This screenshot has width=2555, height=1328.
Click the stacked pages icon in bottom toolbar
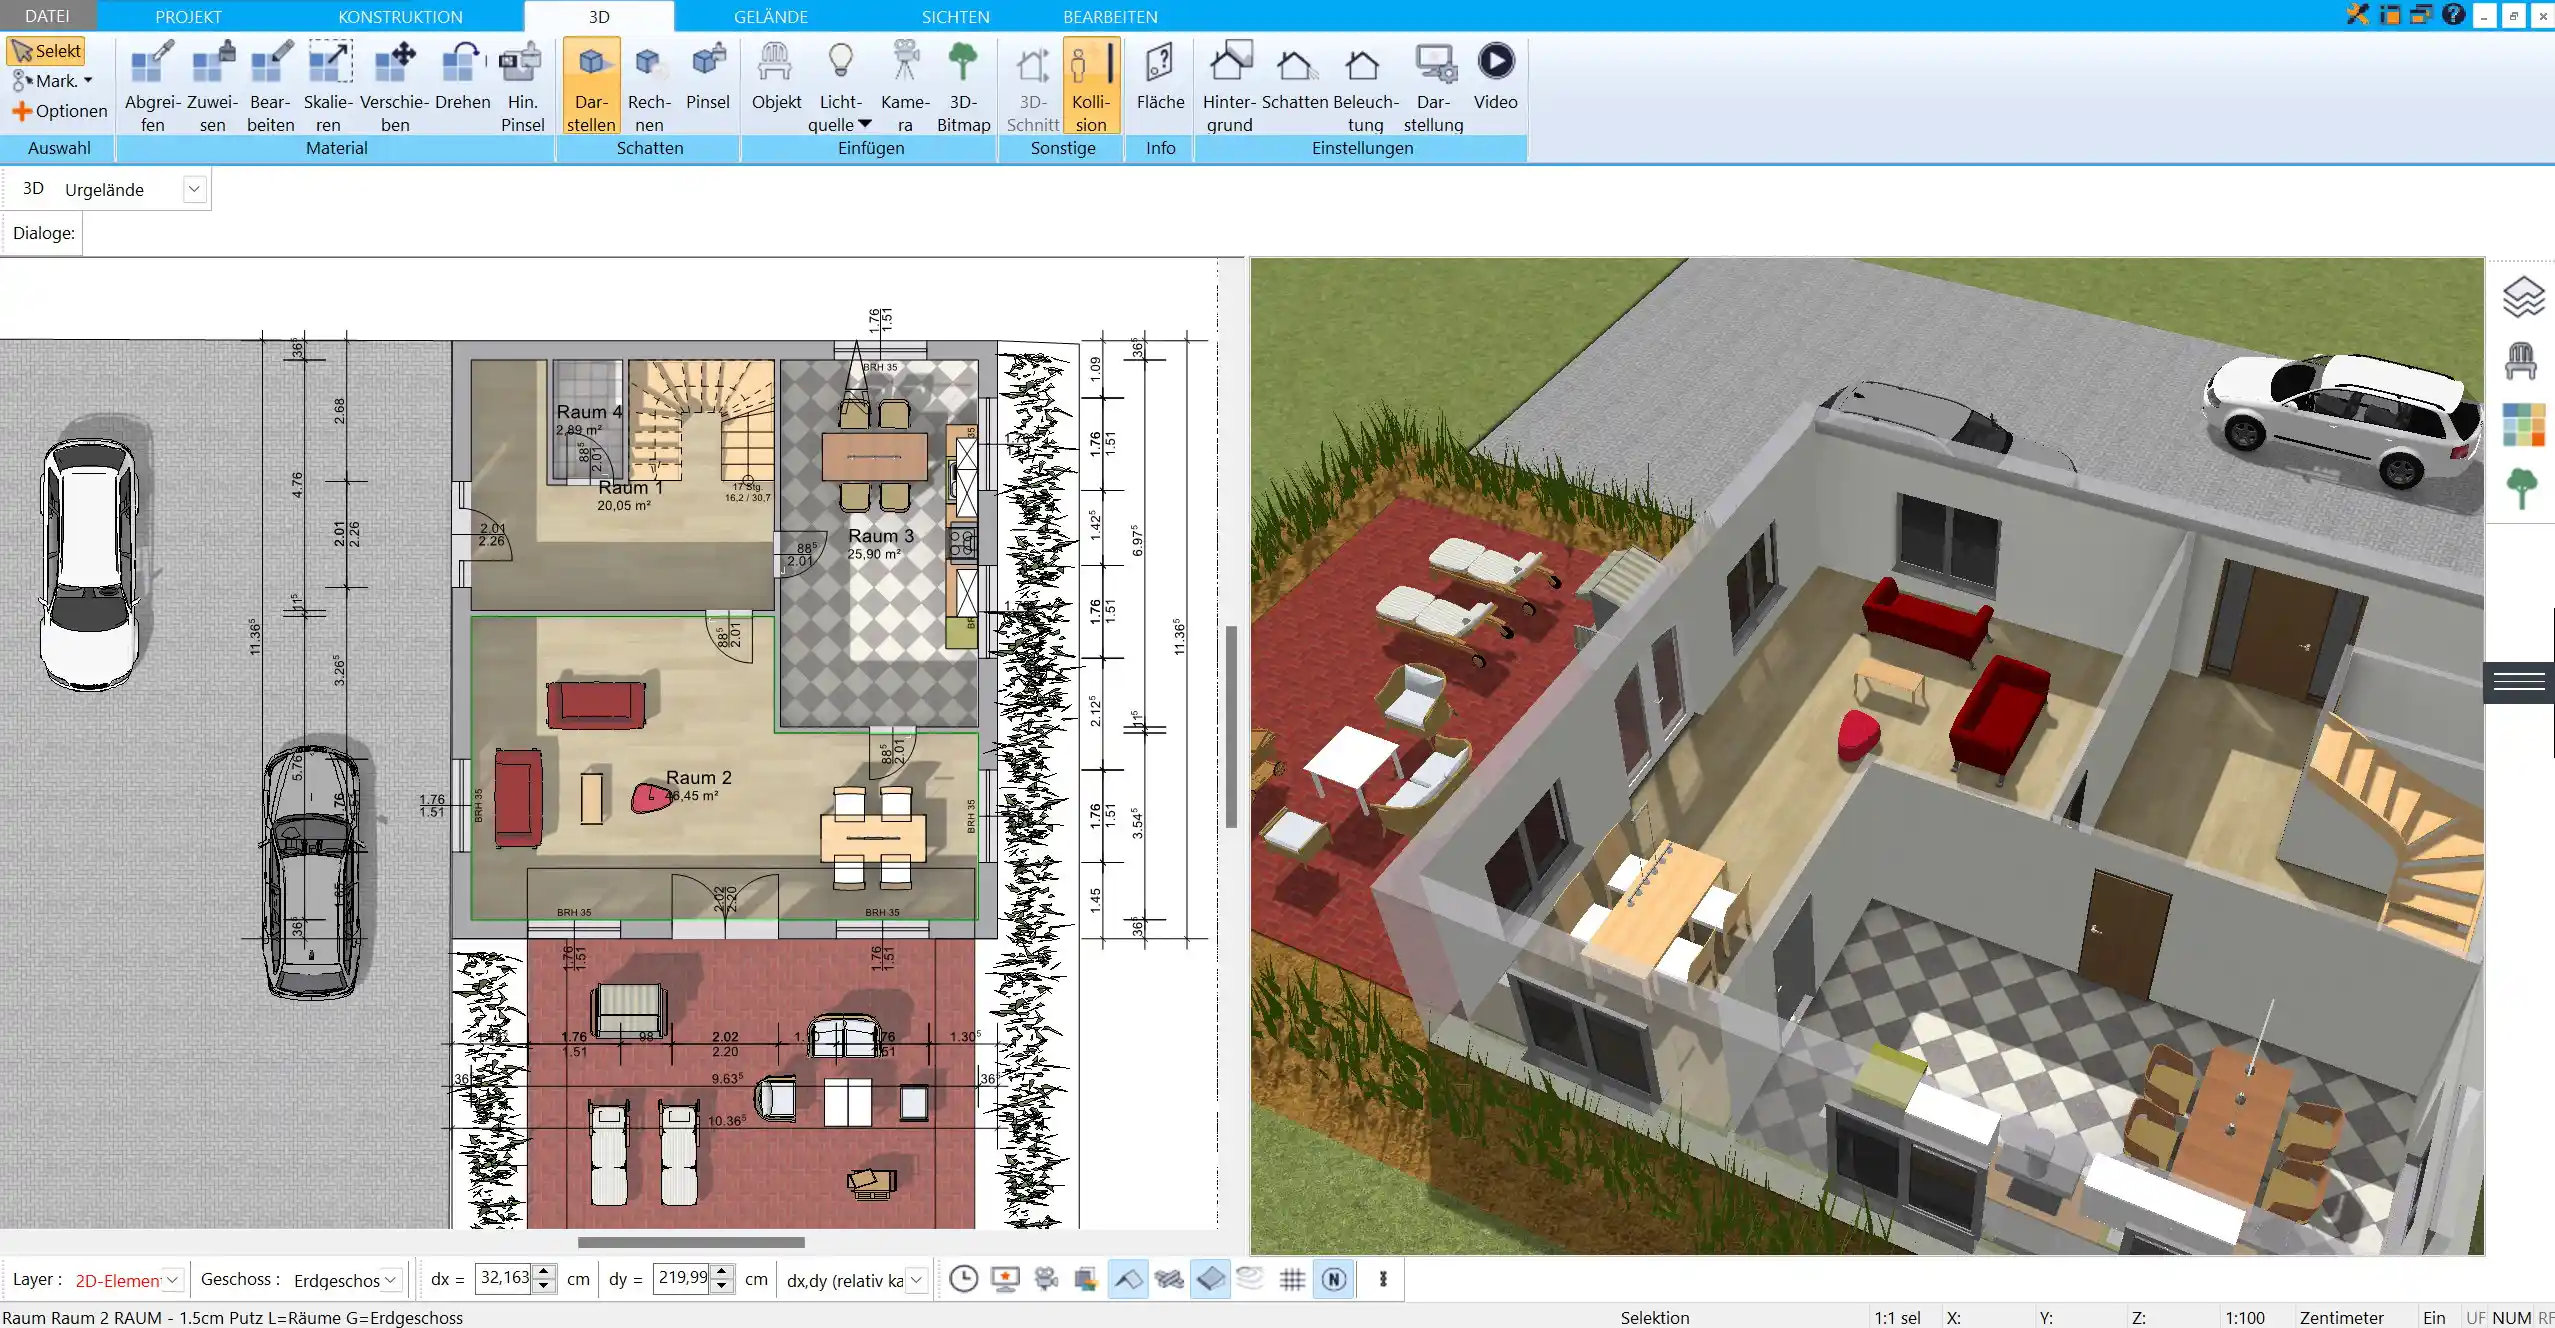point(1086,1279)
